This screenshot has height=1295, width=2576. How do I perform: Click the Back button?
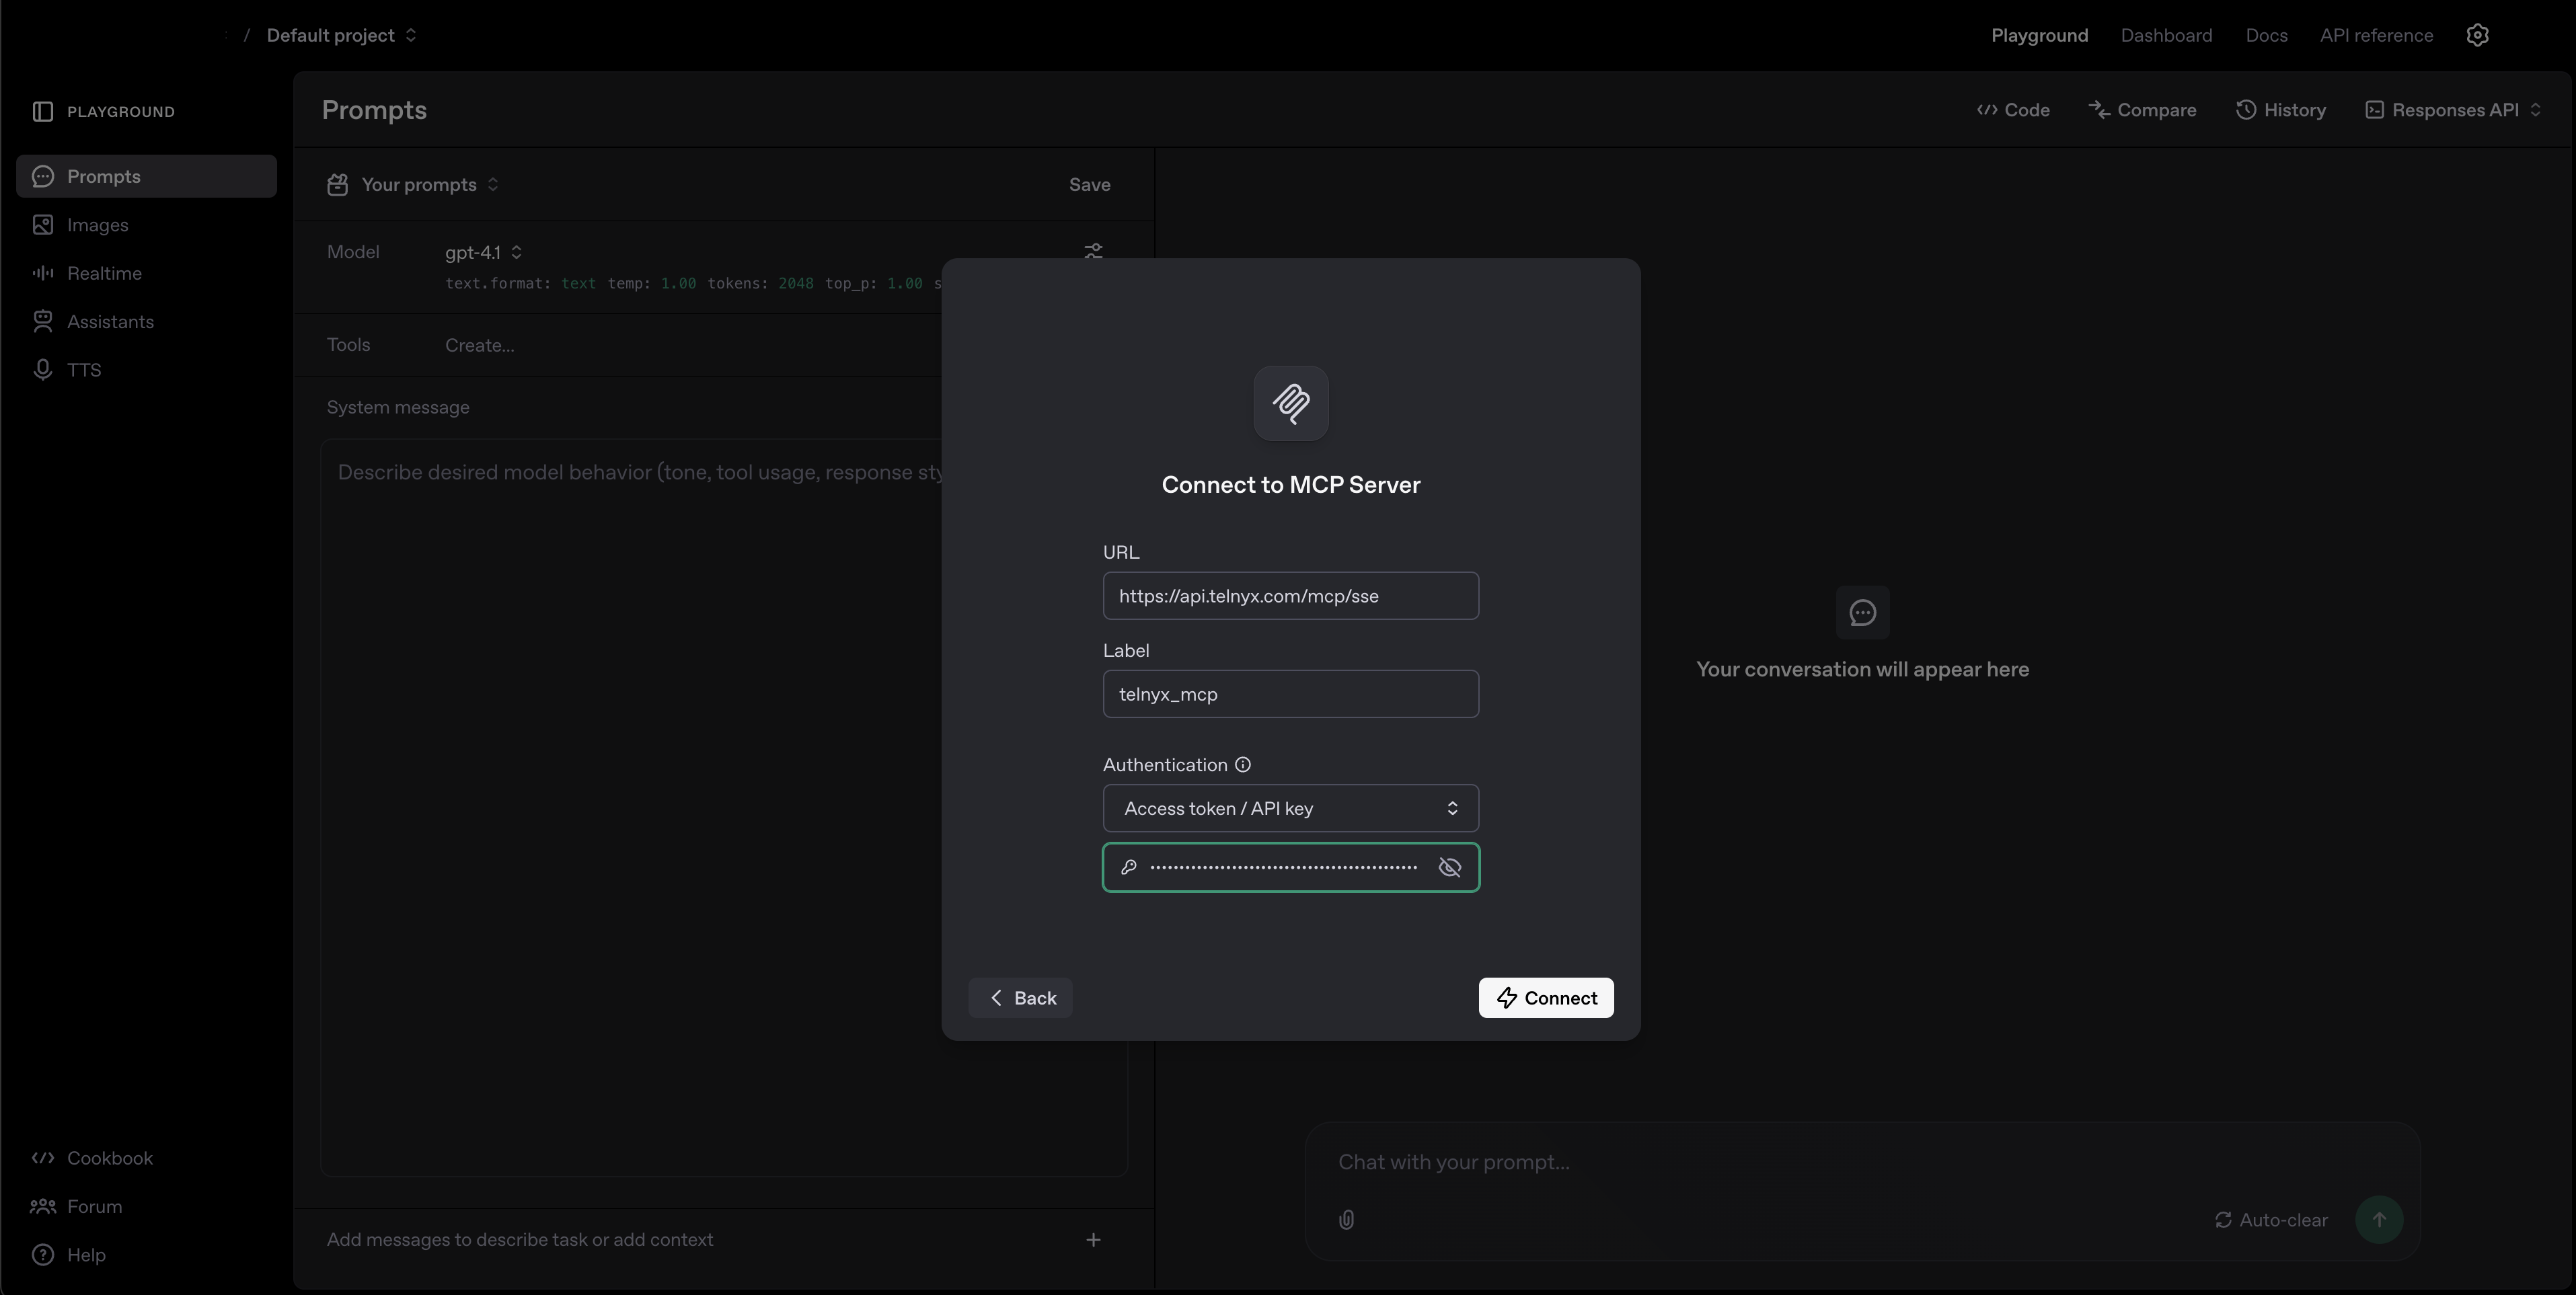click(x=1020, y=998)
